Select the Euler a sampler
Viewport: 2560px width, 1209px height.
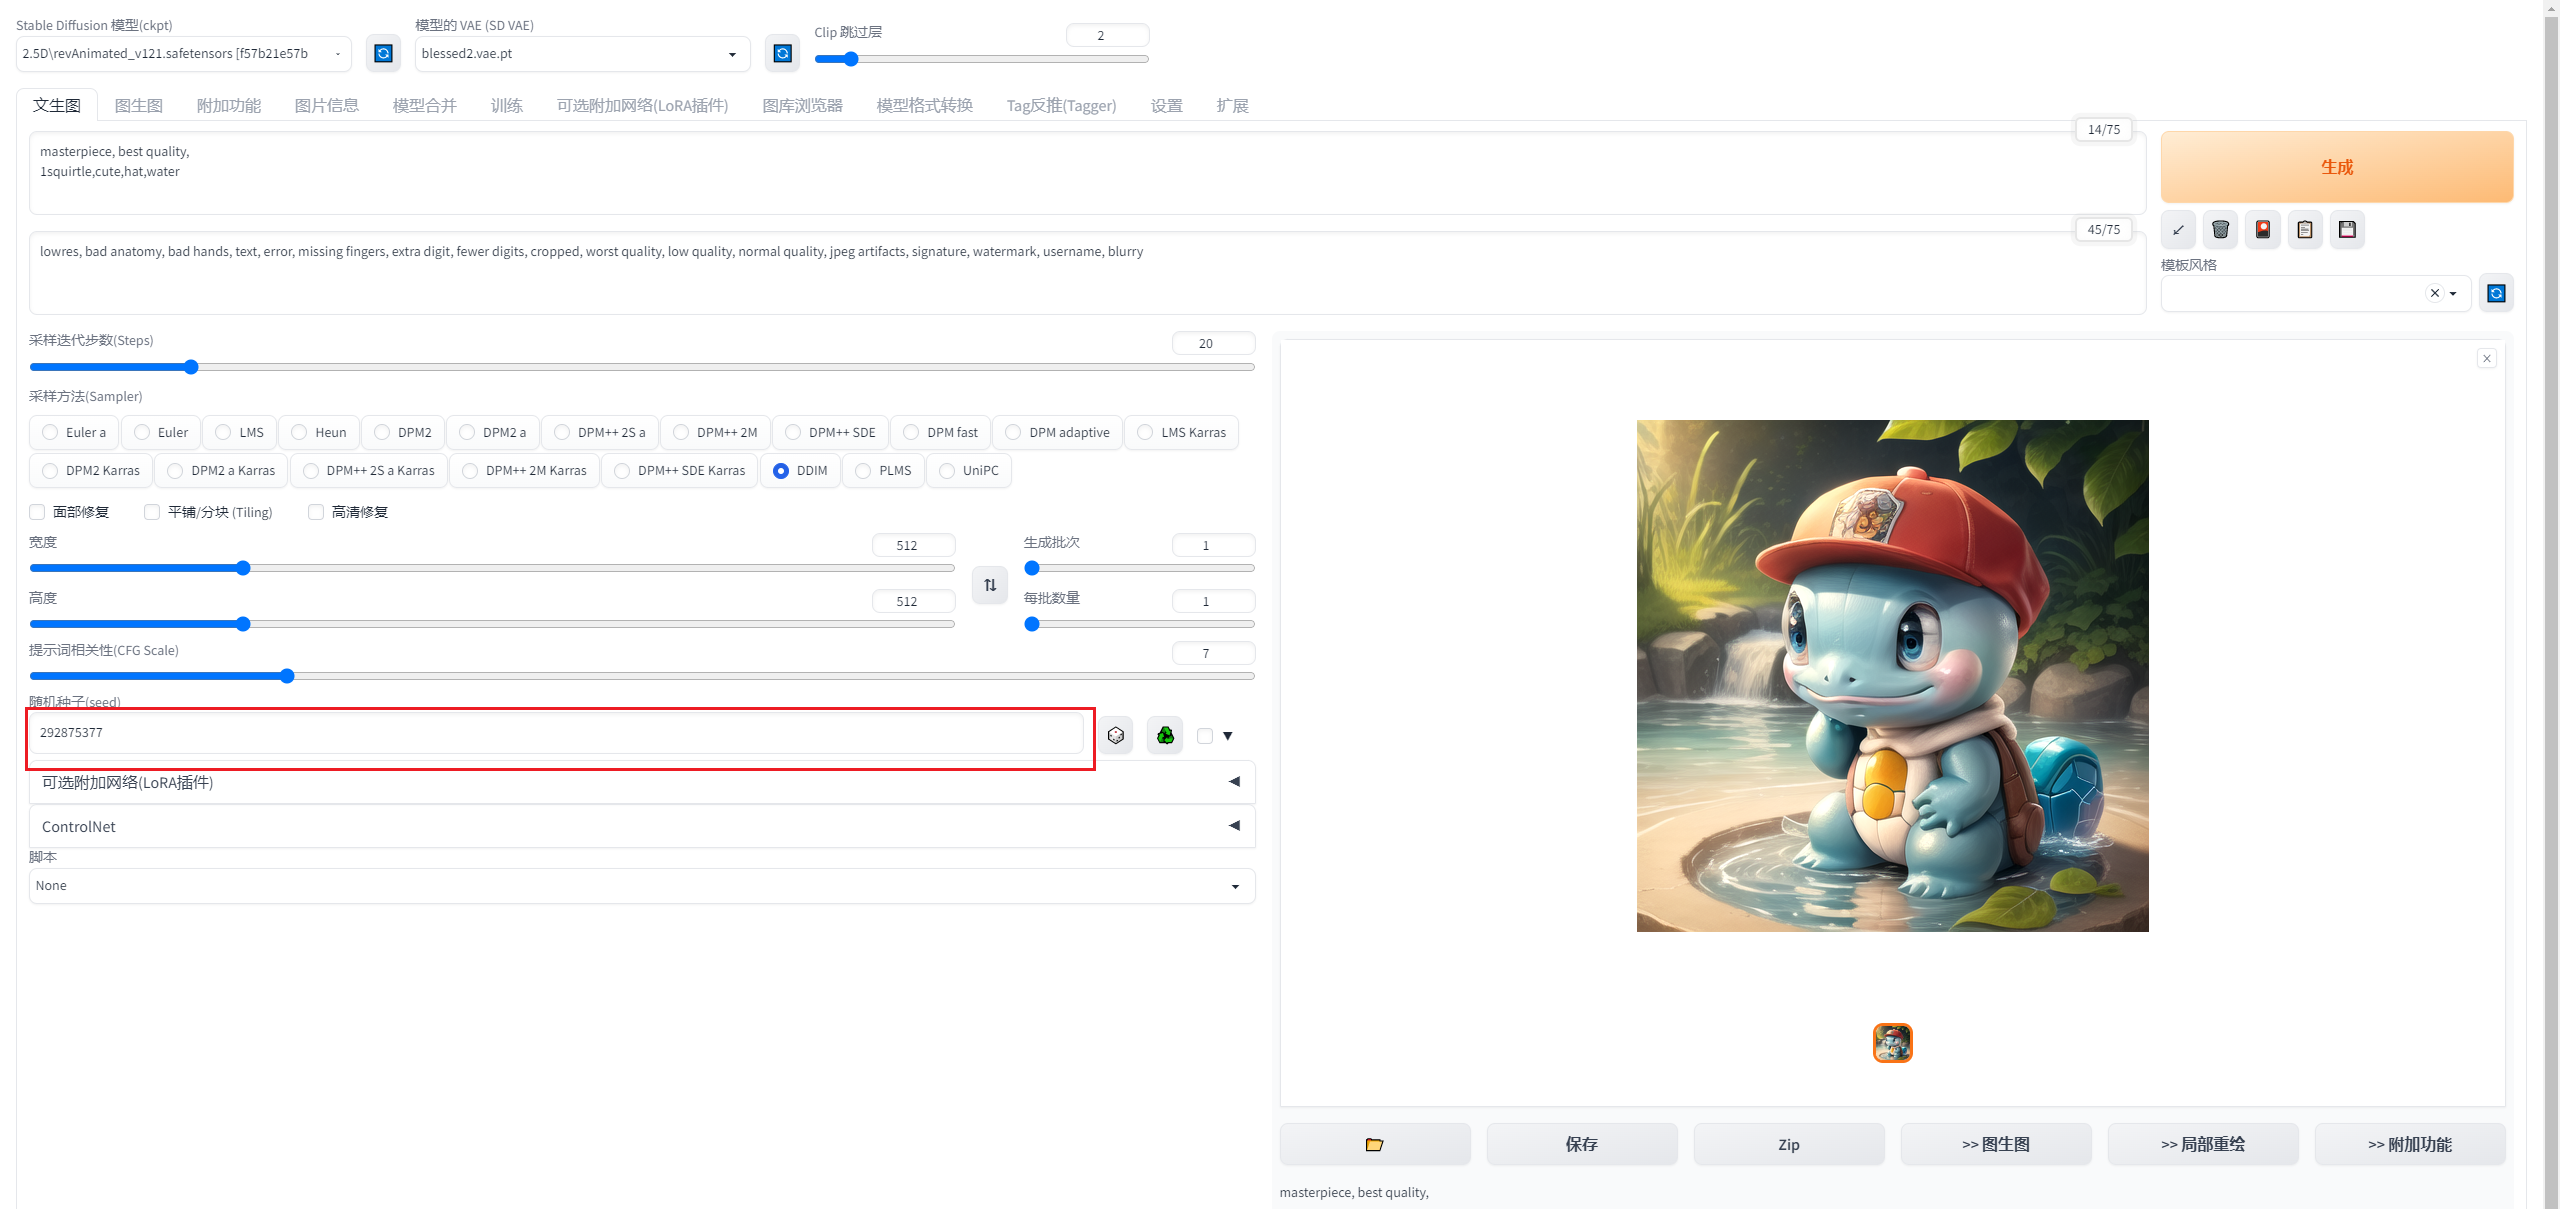pyautogui.click(x=75, y=432)
